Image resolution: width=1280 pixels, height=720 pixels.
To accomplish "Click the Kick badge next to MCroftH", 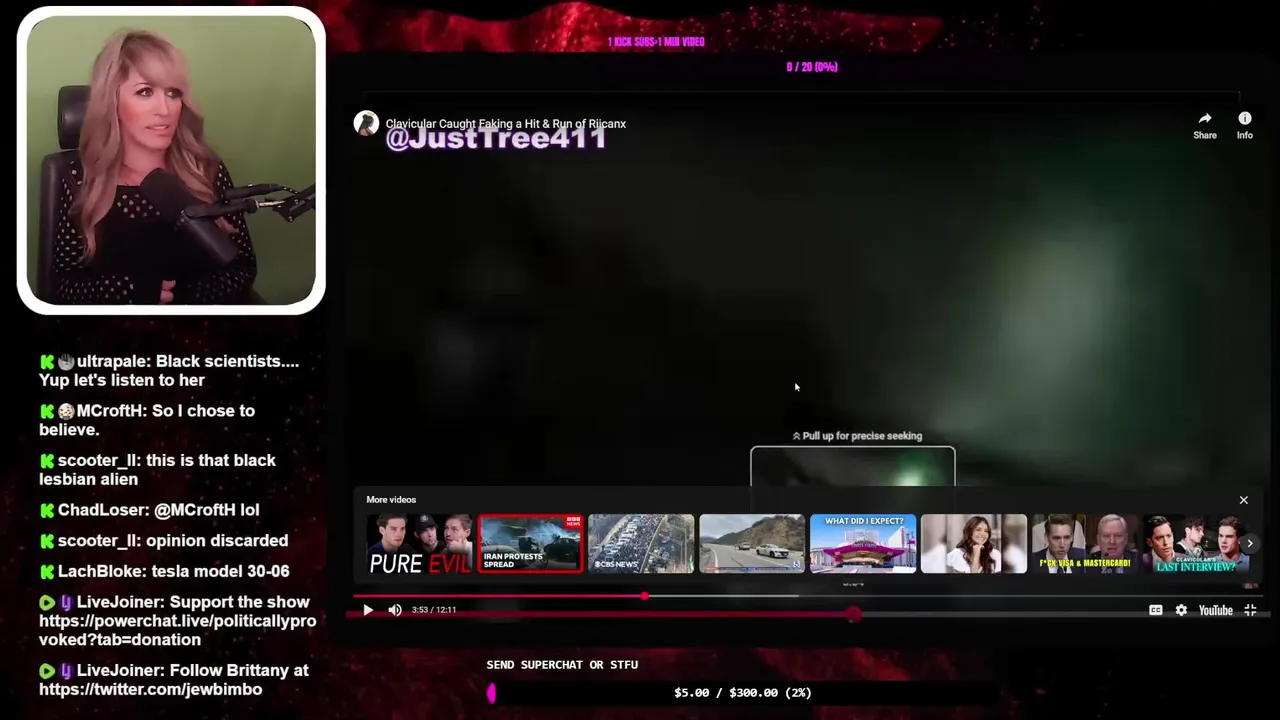I will tap(46, 411).
